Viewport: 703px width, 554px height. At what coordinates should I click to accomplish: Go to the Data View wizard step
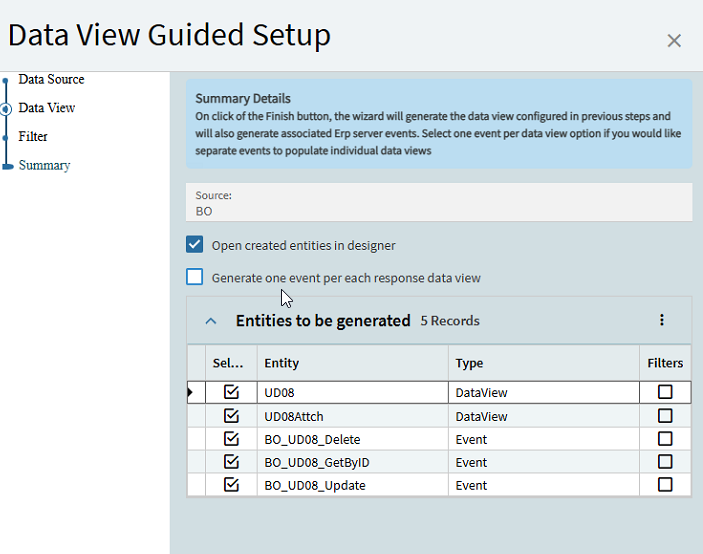pyautogui.click(x=46, y=108)
